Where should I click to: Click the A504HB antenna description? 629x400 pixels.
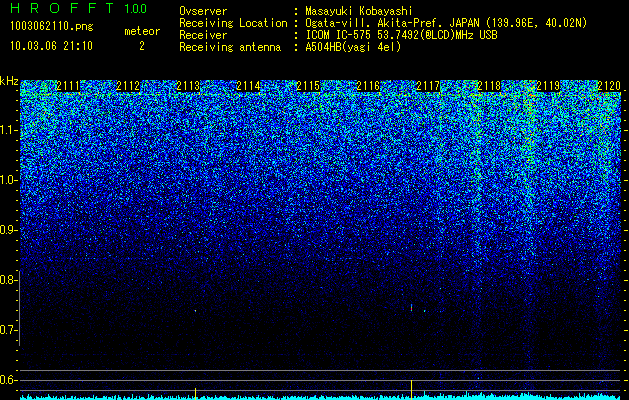[x=353, y=47]
